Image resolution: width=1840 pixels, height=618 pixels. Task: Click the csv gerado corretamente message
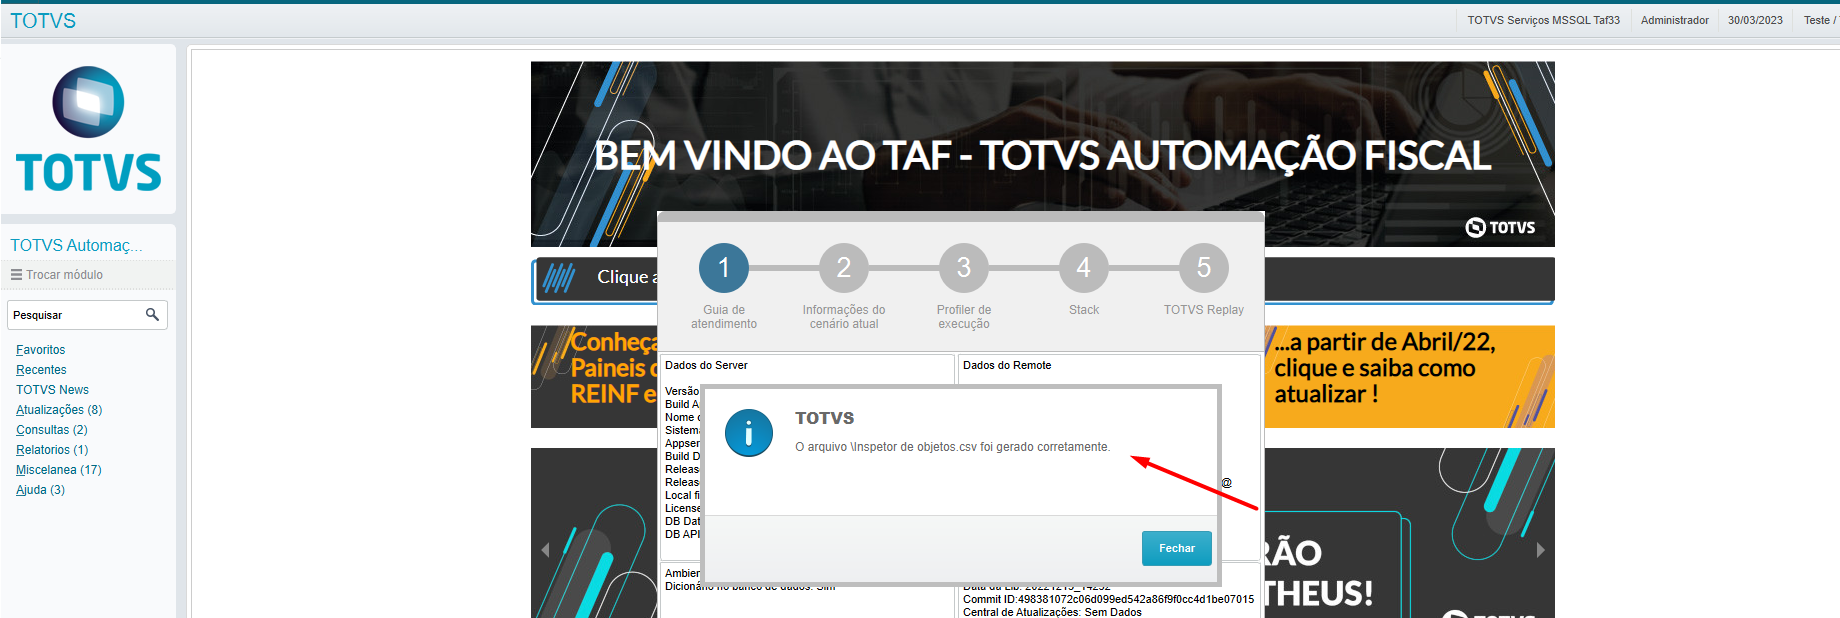[x=952, y=447]
